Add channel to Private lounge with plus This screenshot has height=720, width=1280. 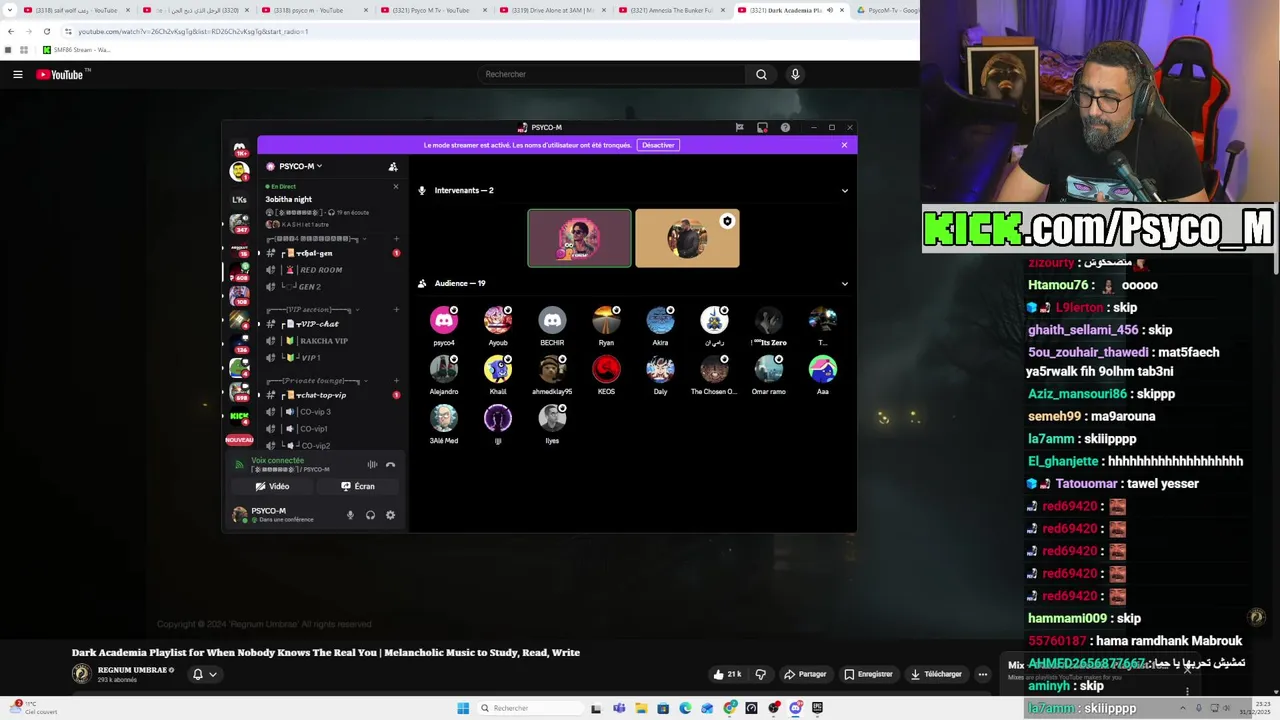tap(396, 381)
